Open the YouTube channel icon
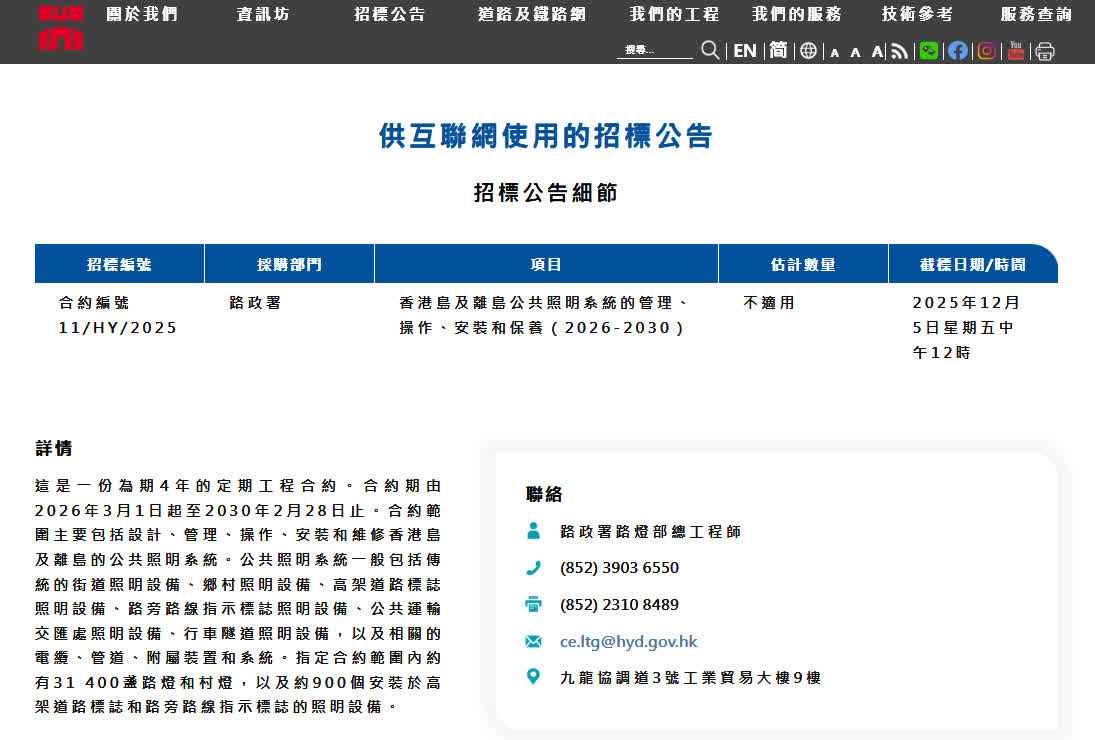 pos(1016,50)
